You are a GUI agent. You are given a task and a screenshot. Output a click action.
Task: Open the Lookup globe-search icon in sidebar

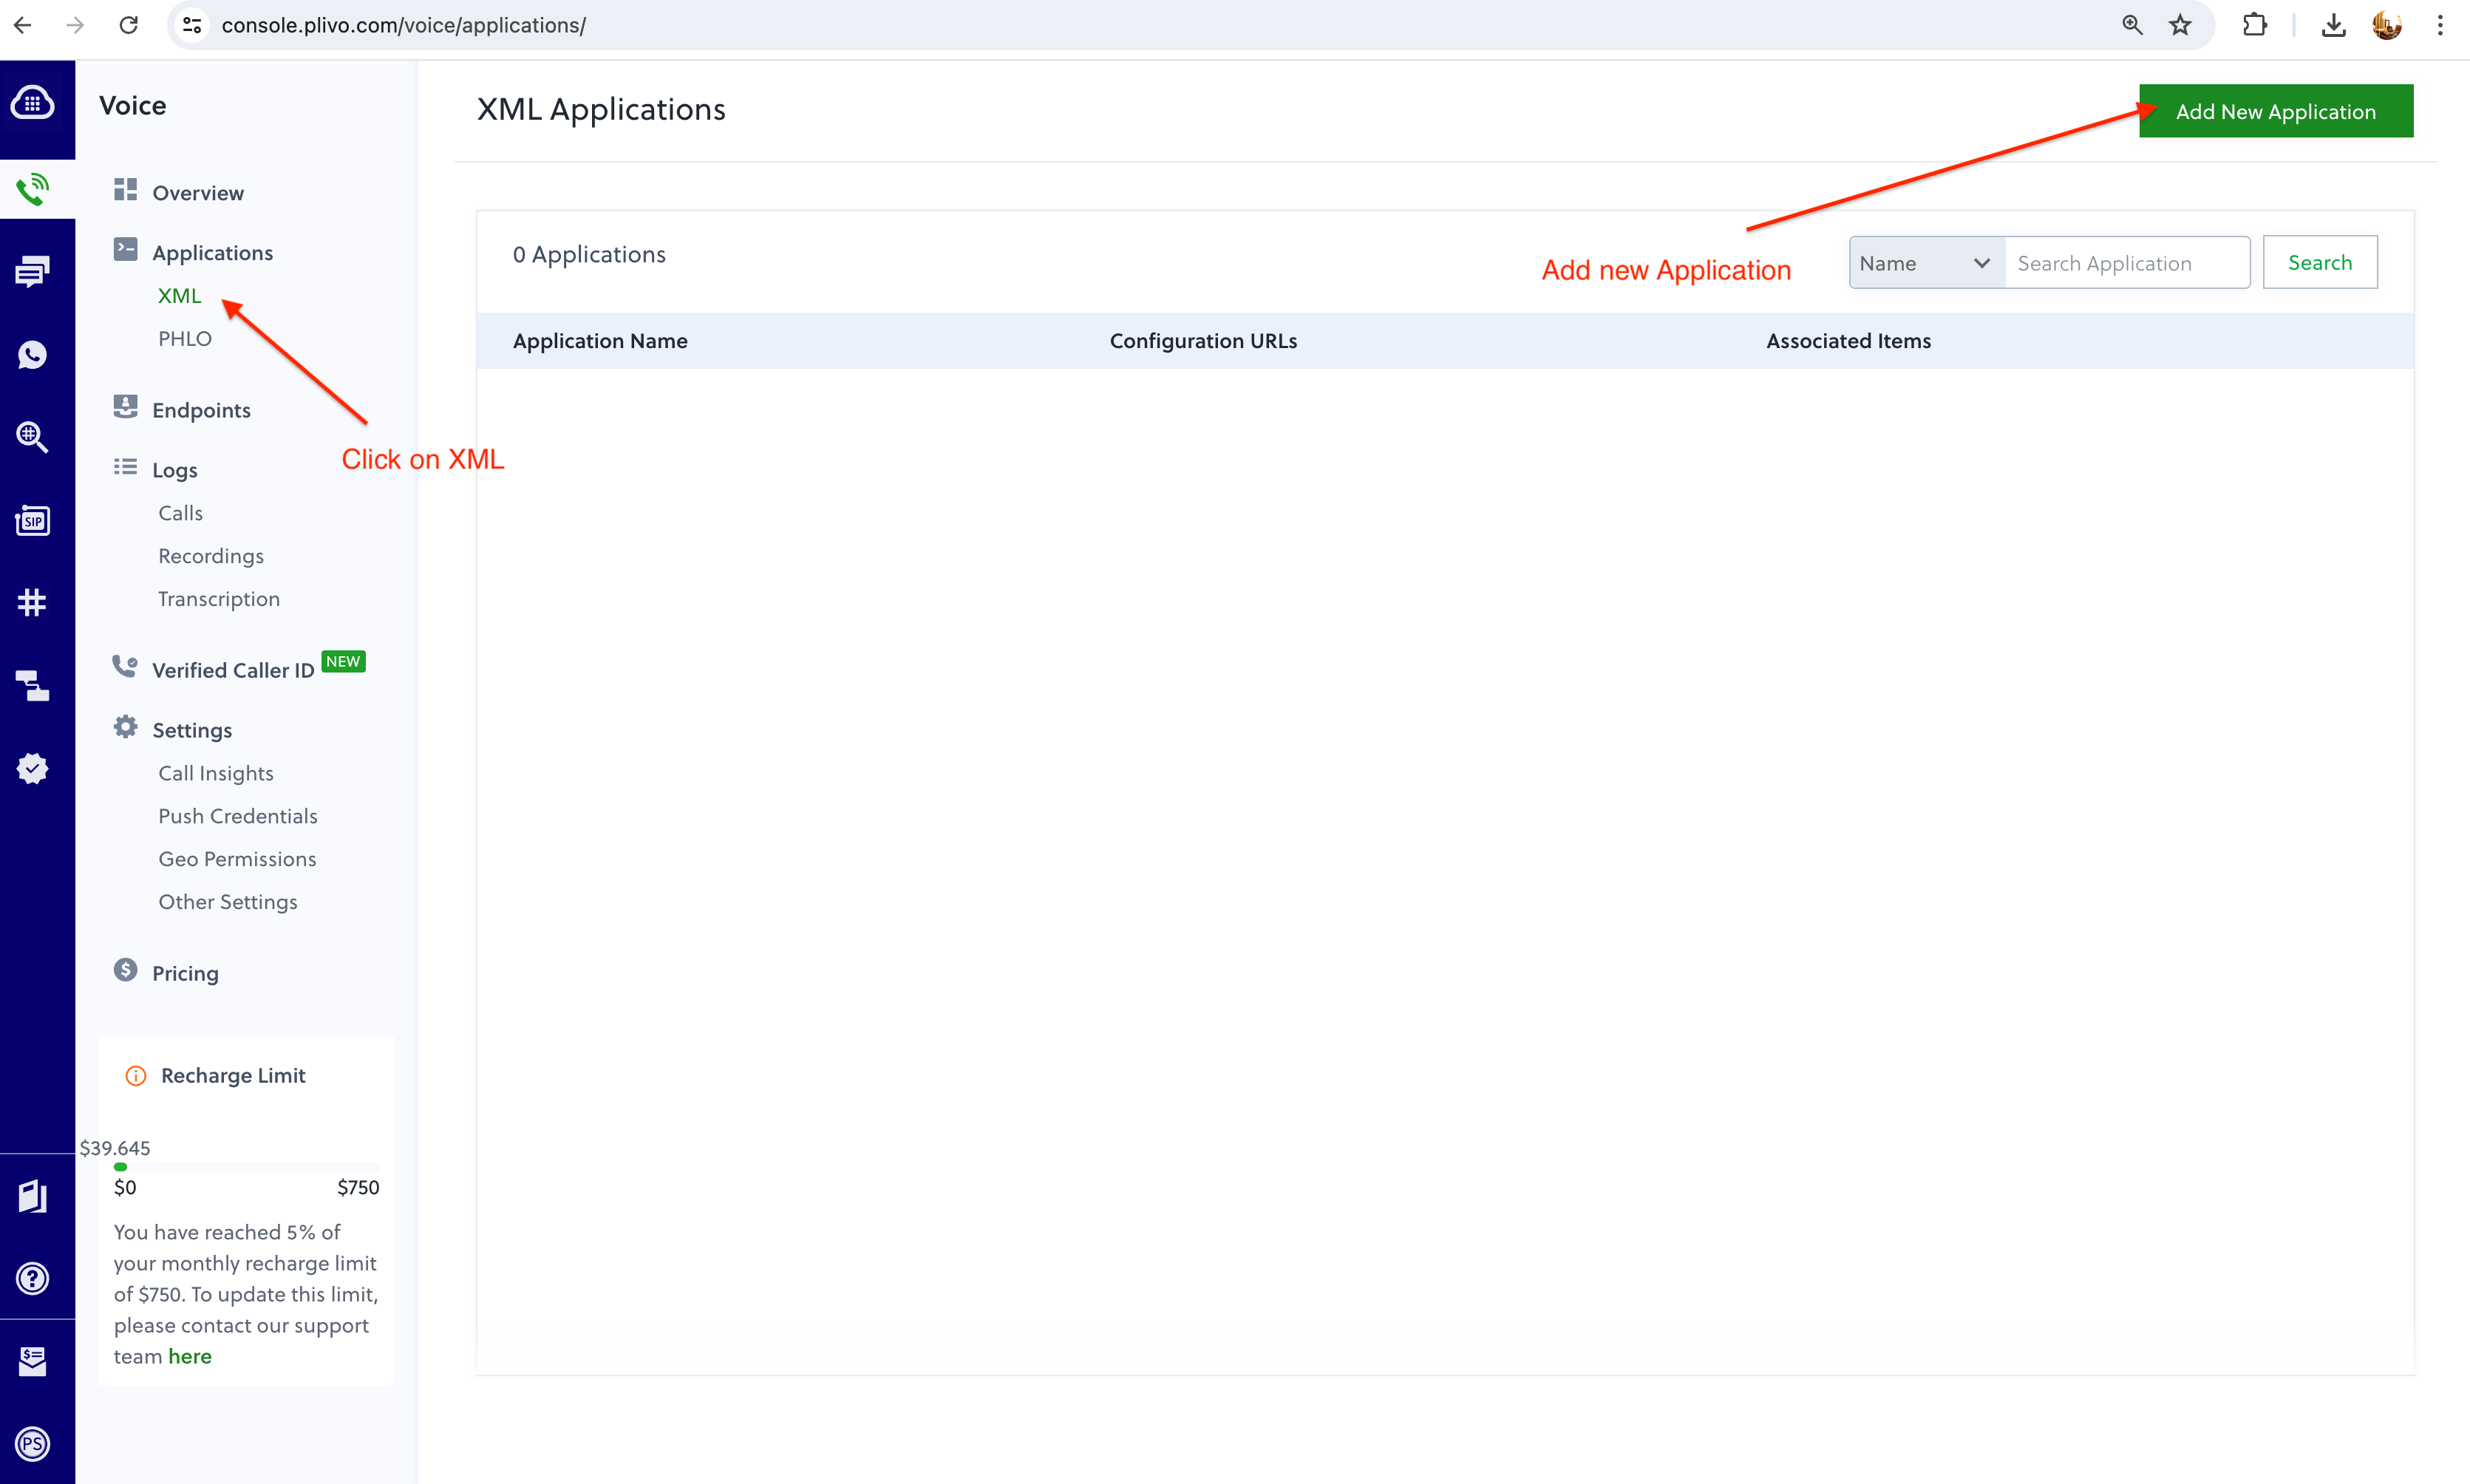point(33,437)
